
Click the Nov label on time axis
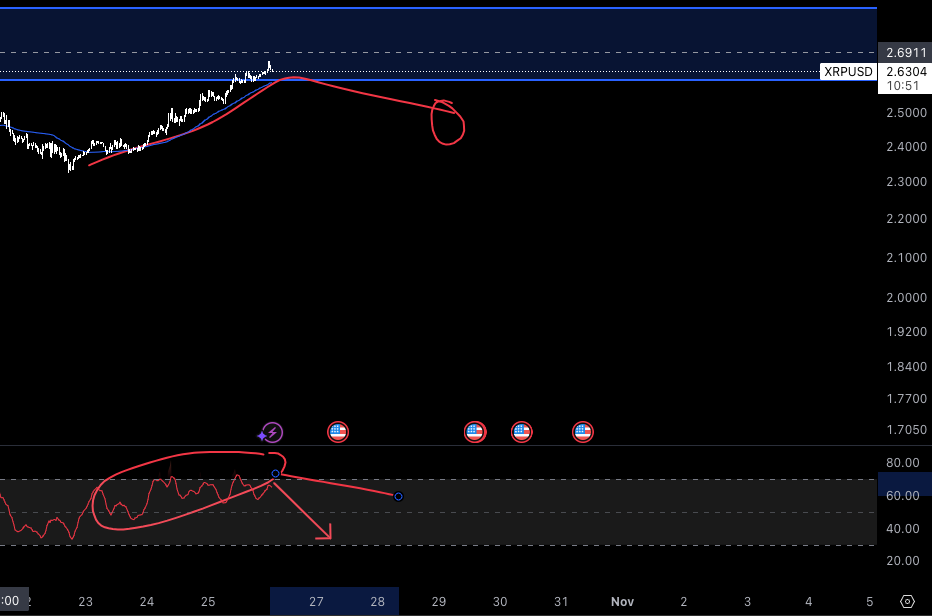click(622, 601)
